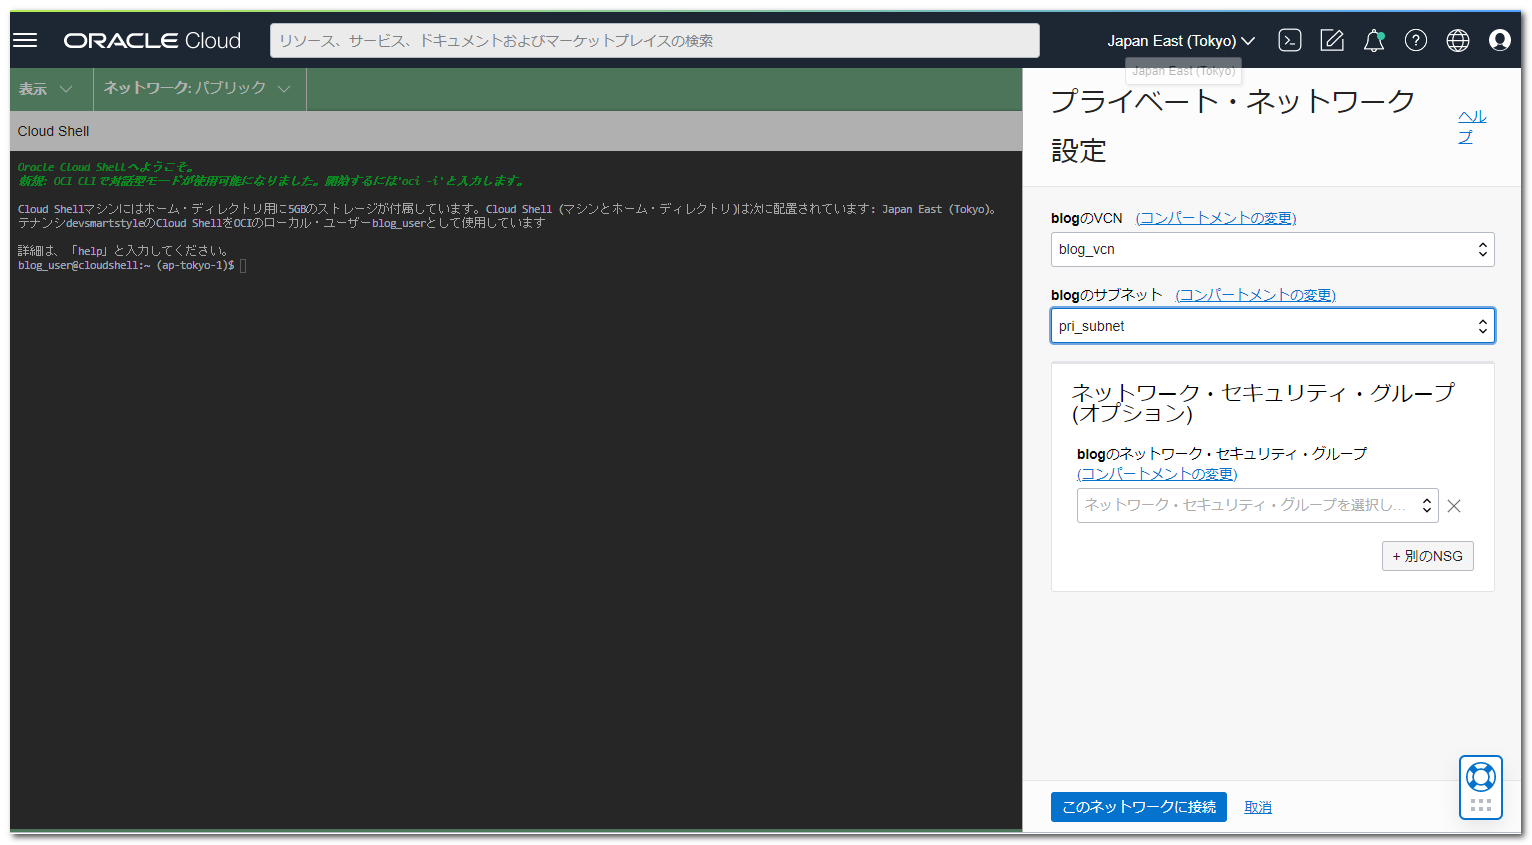Image resolution: width=1532 pixels, height=845 pixels.
Task: Open the hamburger navigation menu
Action: point(25,40)
